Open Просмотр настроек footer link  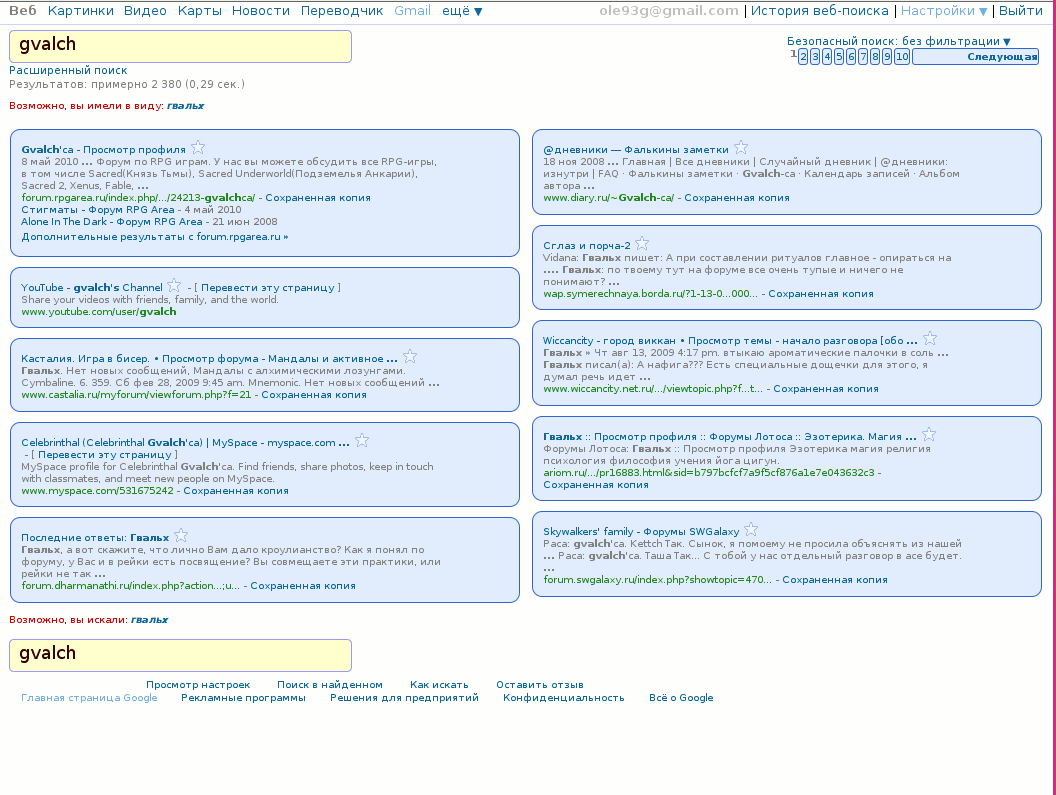(x=198, y=685)
